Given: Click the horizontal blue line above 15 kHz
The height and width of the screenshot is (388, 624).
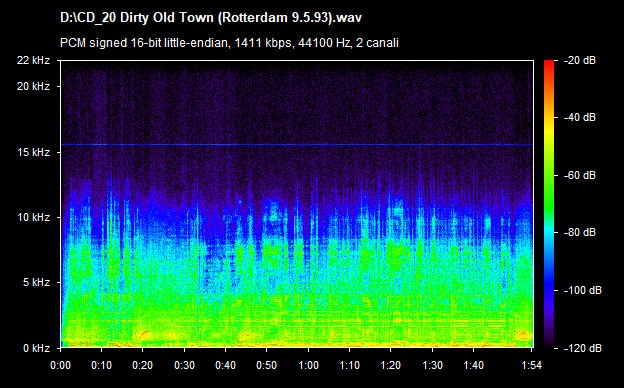Looking at the screenshot, I should [297, 144].
